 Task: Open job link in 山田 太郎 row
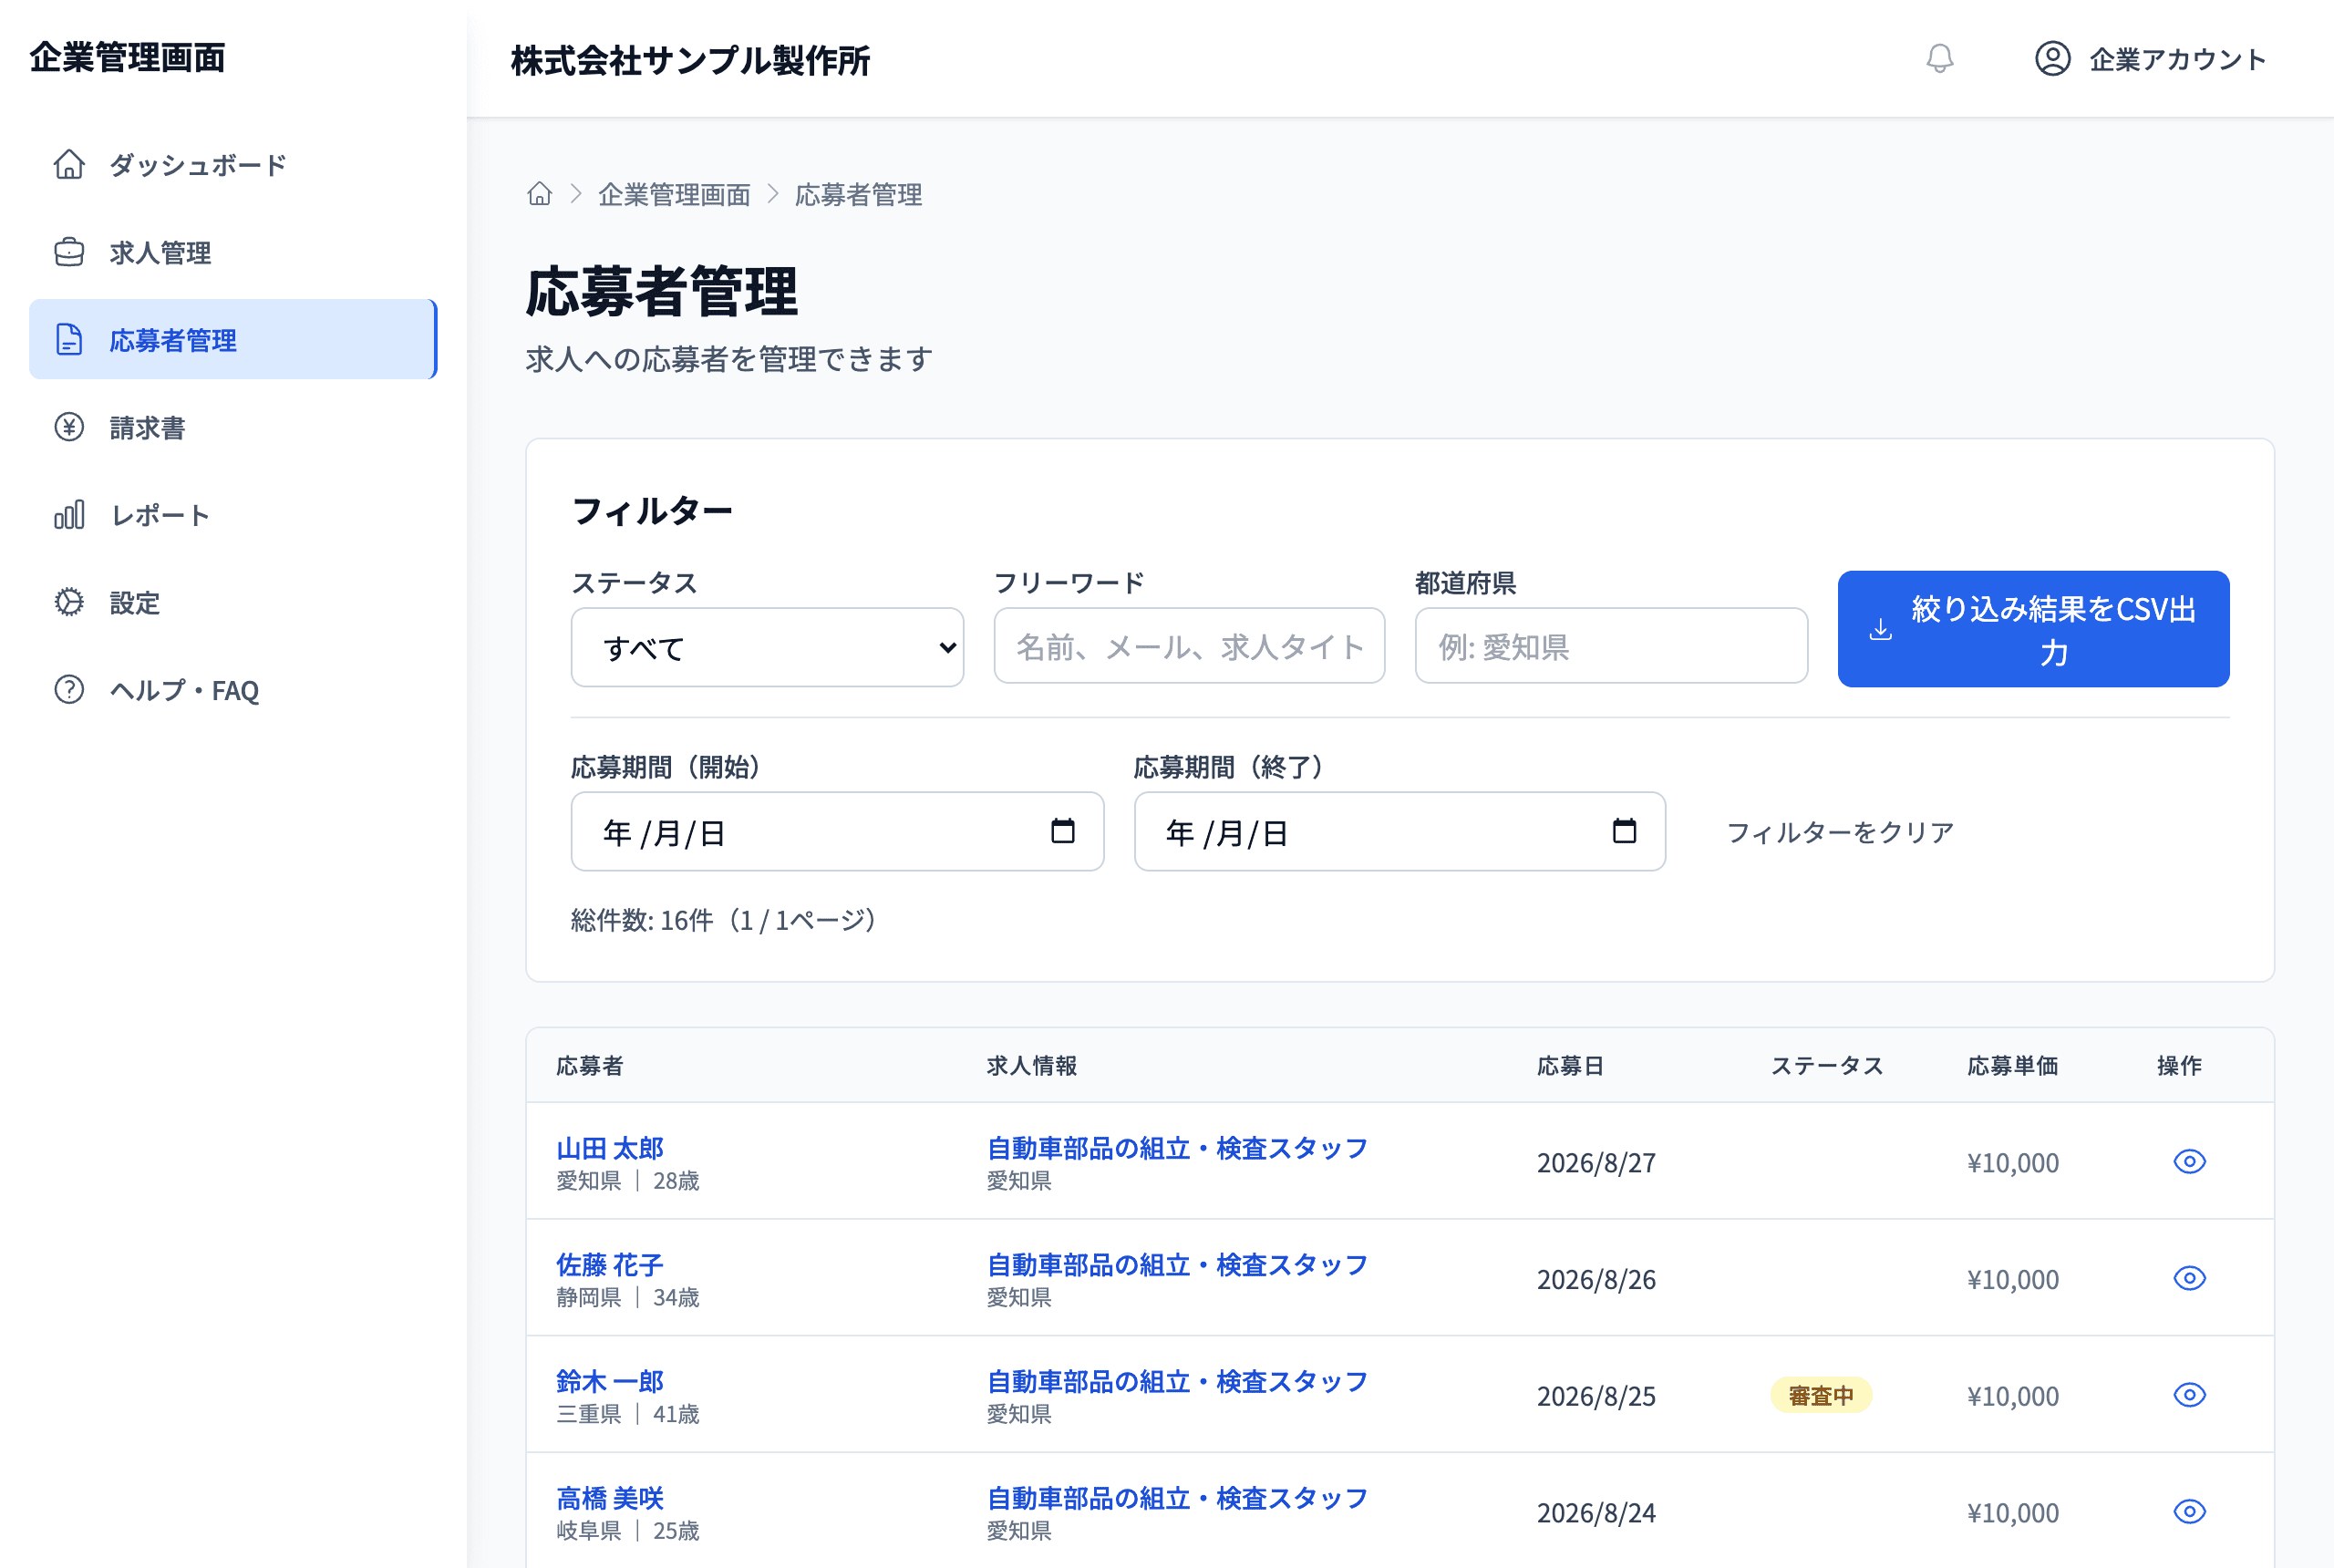click(x=1177, y=1148)
